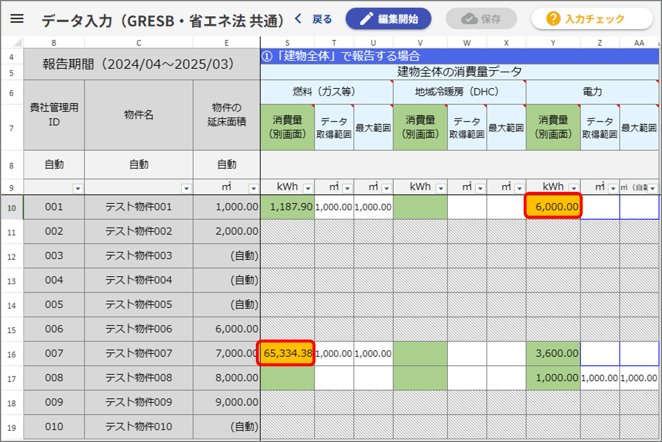662x442 pixels.
Task: Open filter dropdown in column V kWh
Action: [x=441, y=188]
